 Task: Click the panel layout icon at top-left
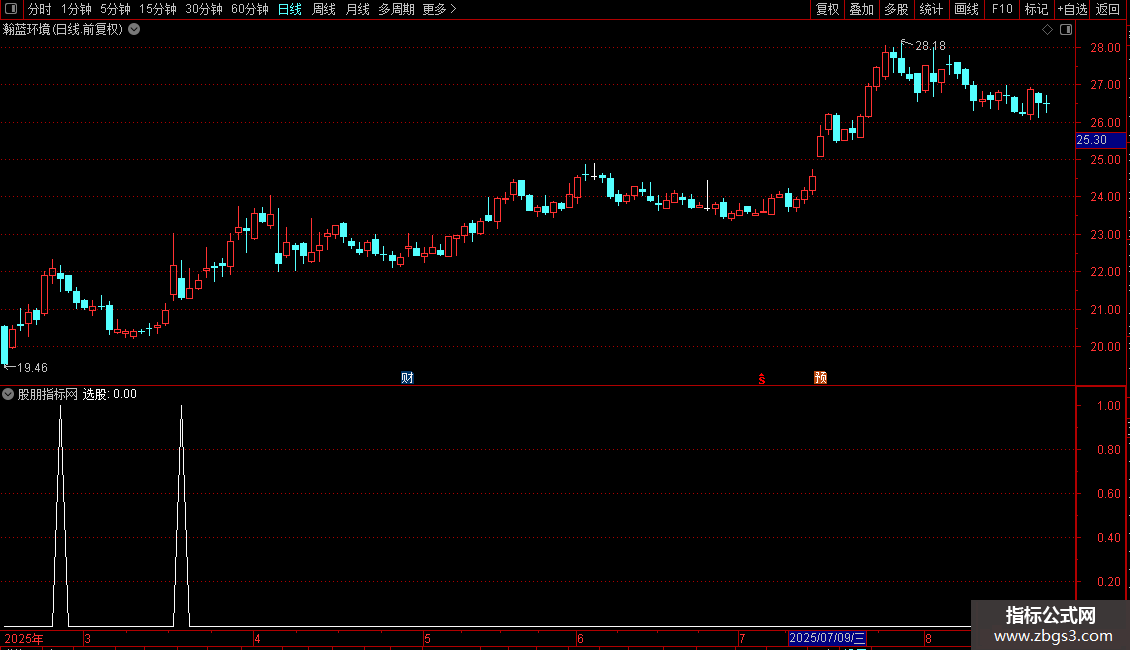pyautogui.click(x=11, y=9)
